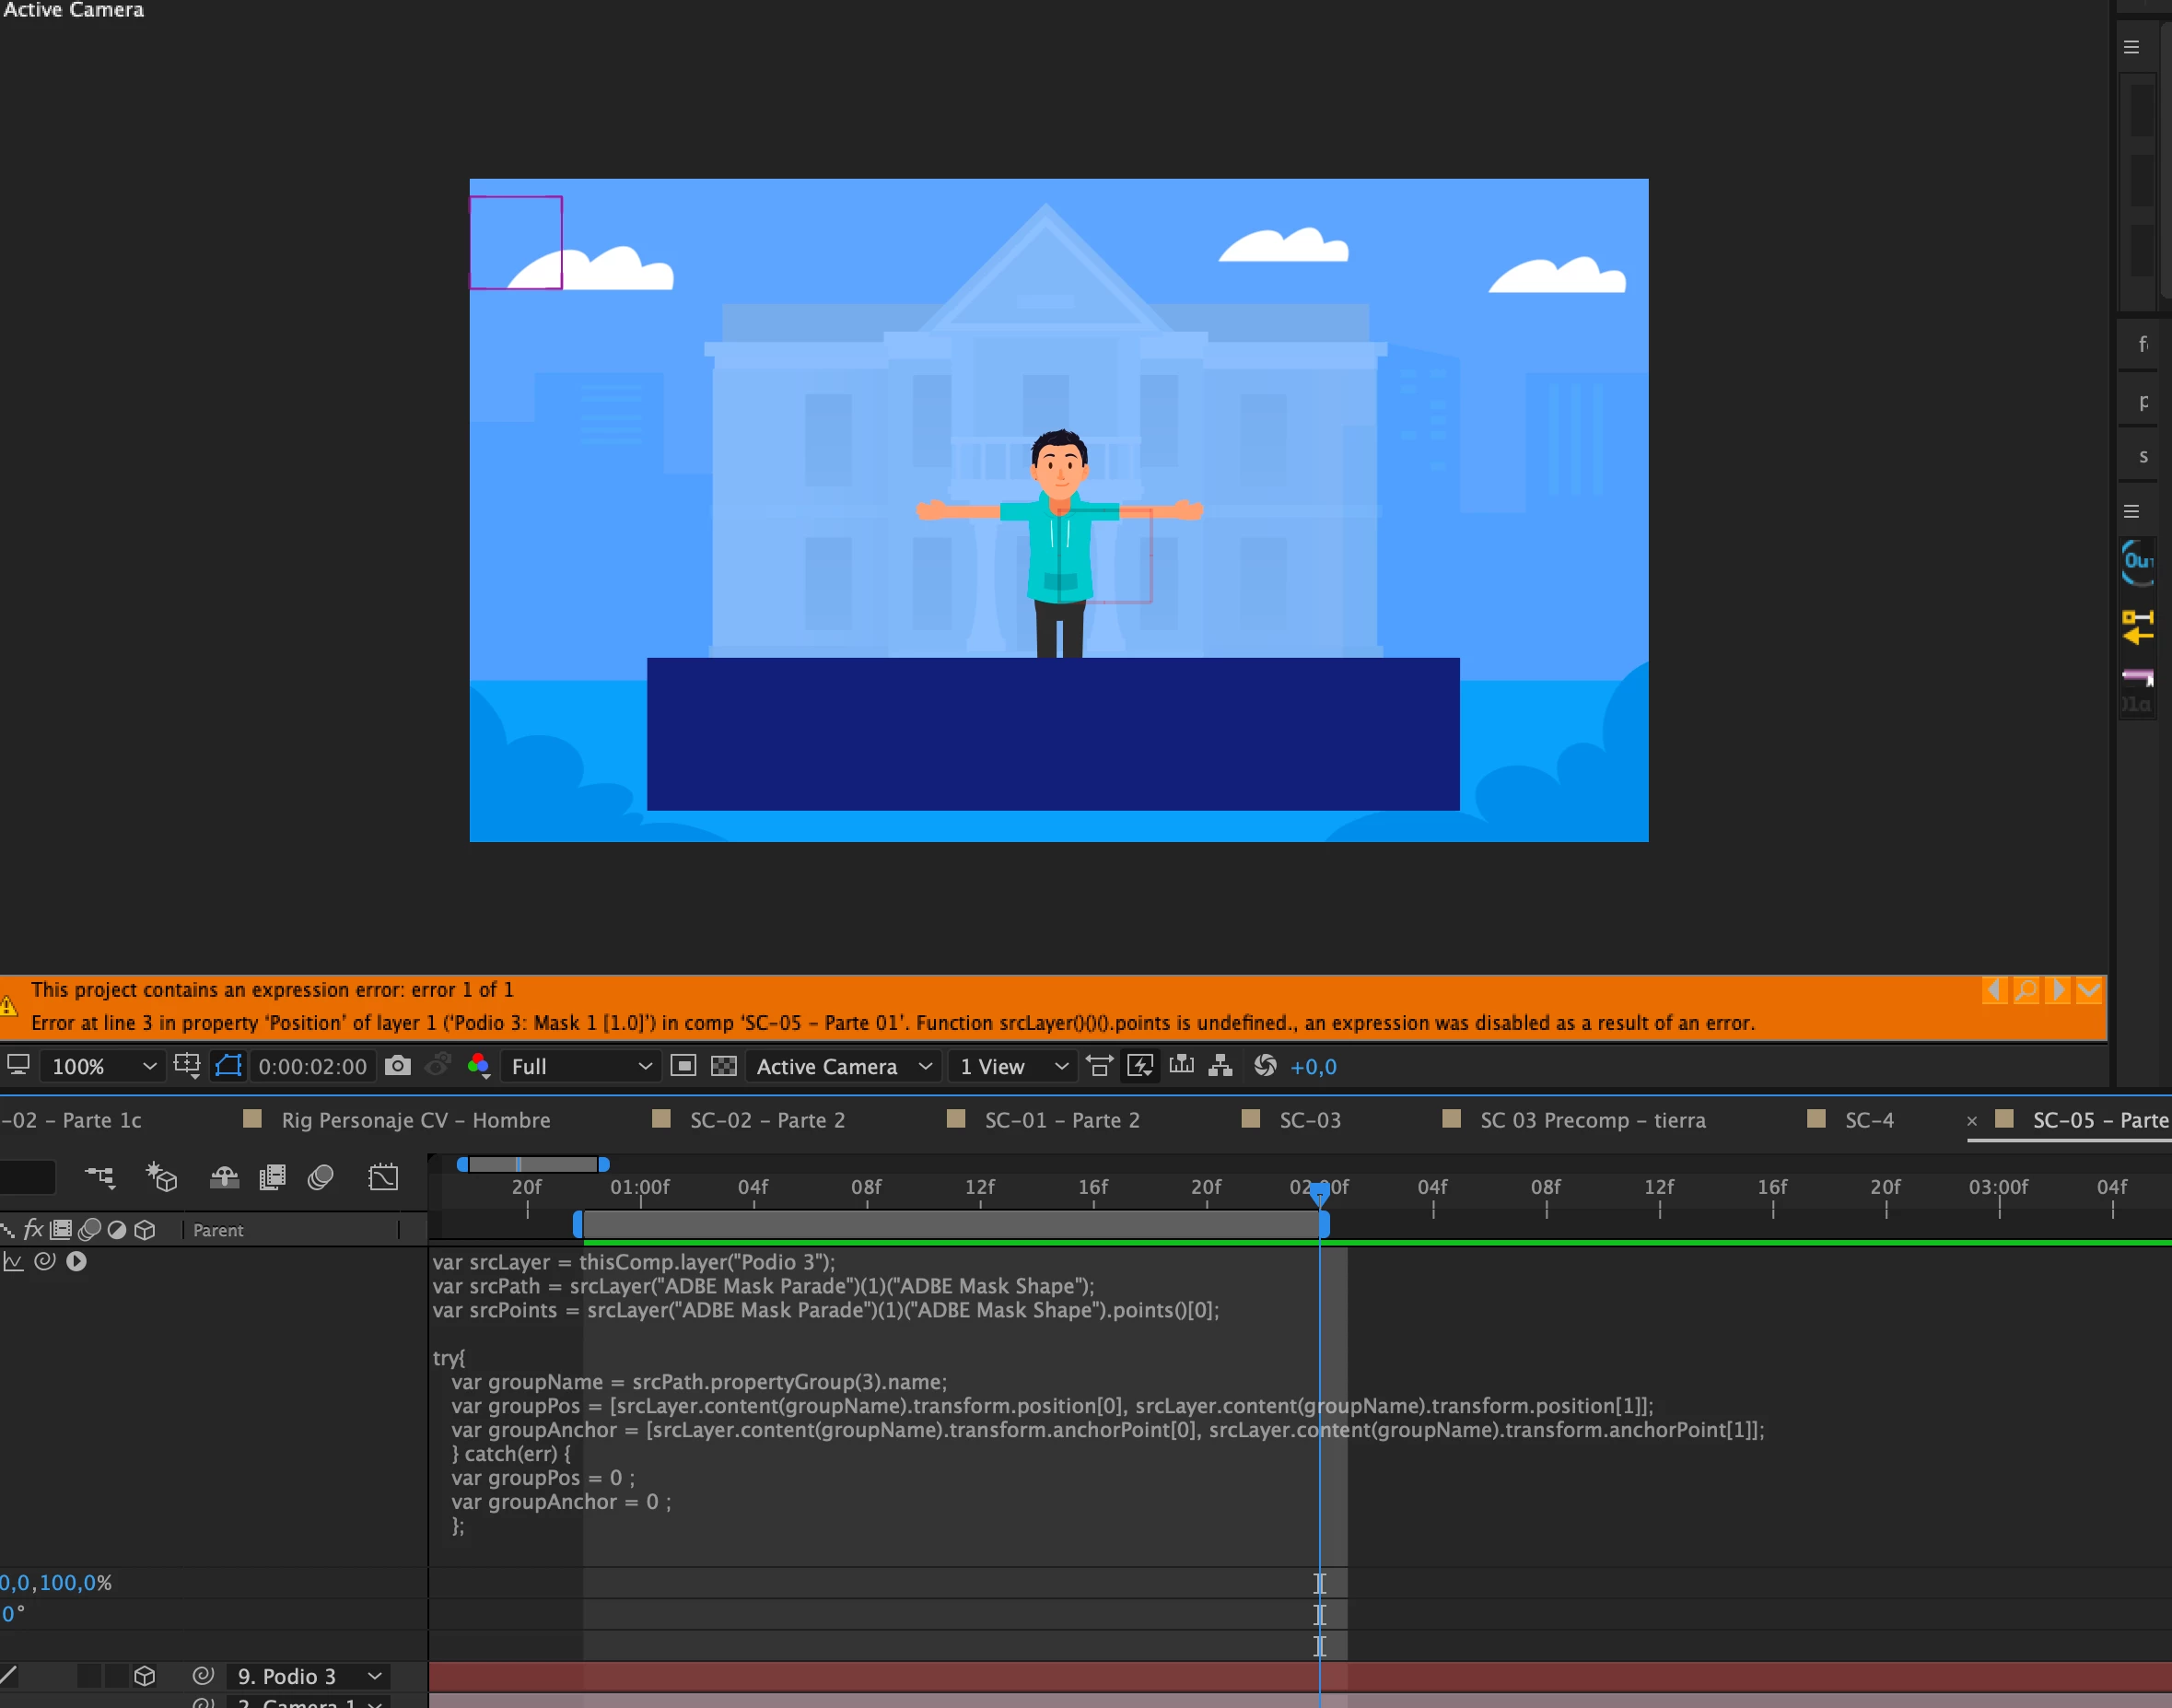Open the Full resolution dropdown

(580, 1067)
